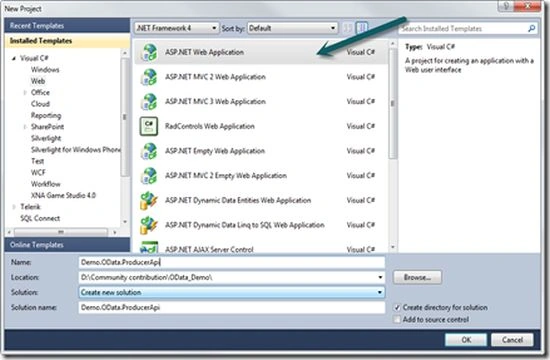Select Test template category

[x=37, y=161]
